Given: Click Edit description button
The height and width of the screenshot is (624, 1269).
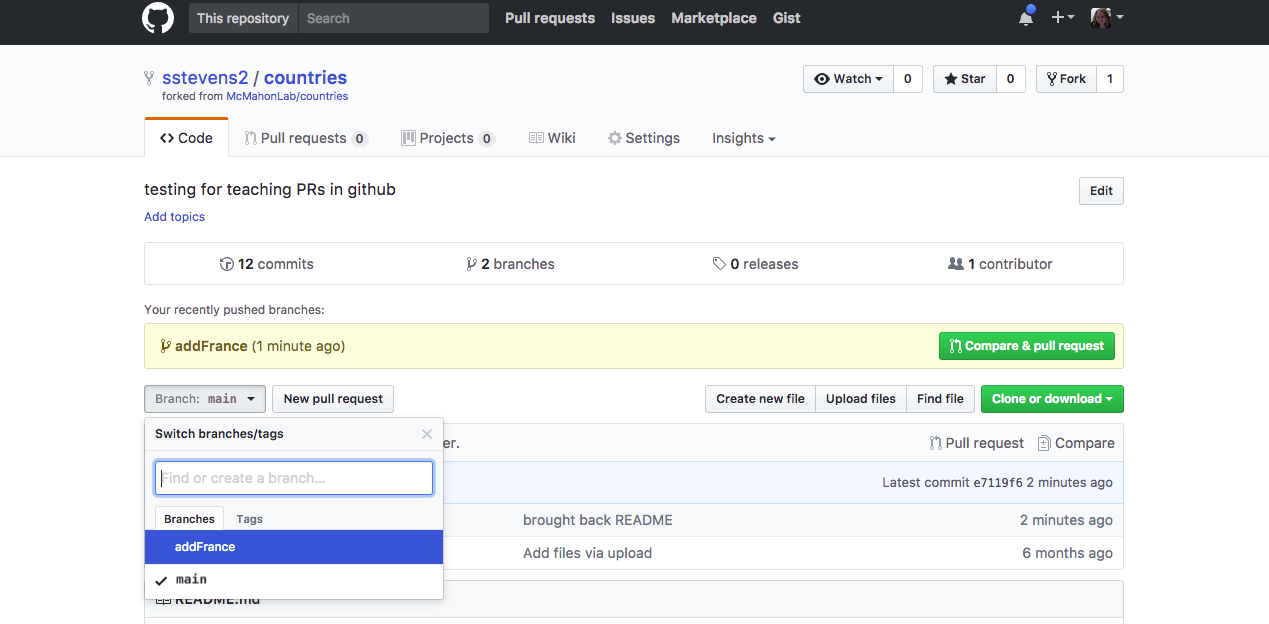Looking at the screenshot, I should click(x=1101, y=191).
